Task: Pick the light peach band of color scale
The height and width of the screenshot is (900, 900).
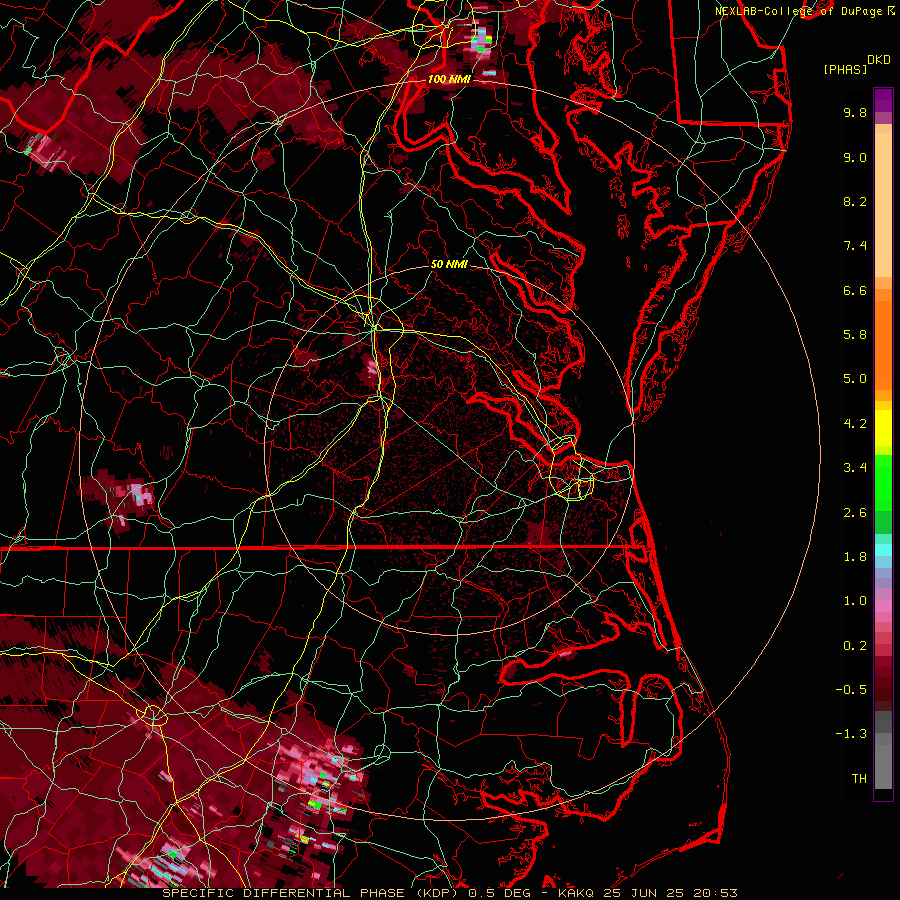Action: coord(883,207)
